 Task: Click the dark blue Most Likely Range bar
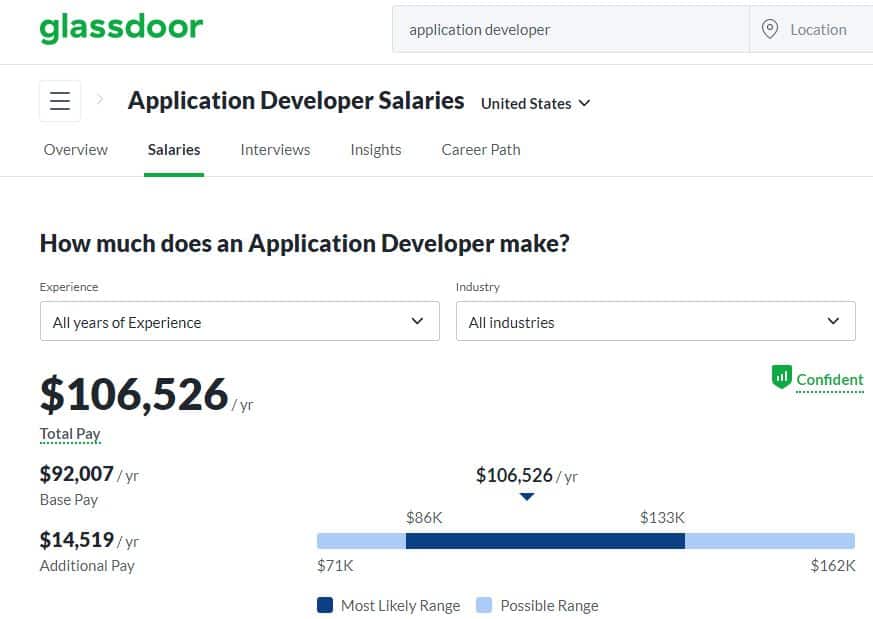(x=545, y=541)
